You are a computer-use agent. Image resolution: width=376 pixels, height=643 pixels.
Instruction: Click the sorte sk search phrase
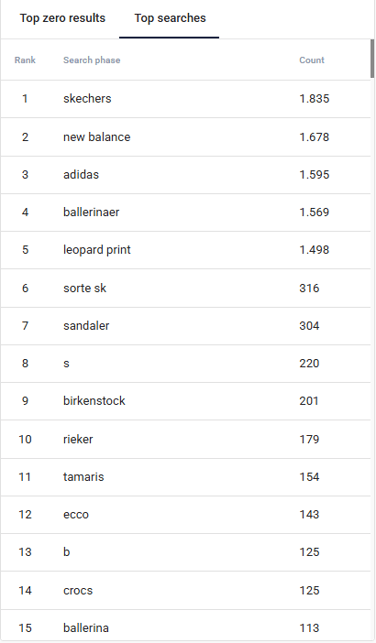[84, 288]
